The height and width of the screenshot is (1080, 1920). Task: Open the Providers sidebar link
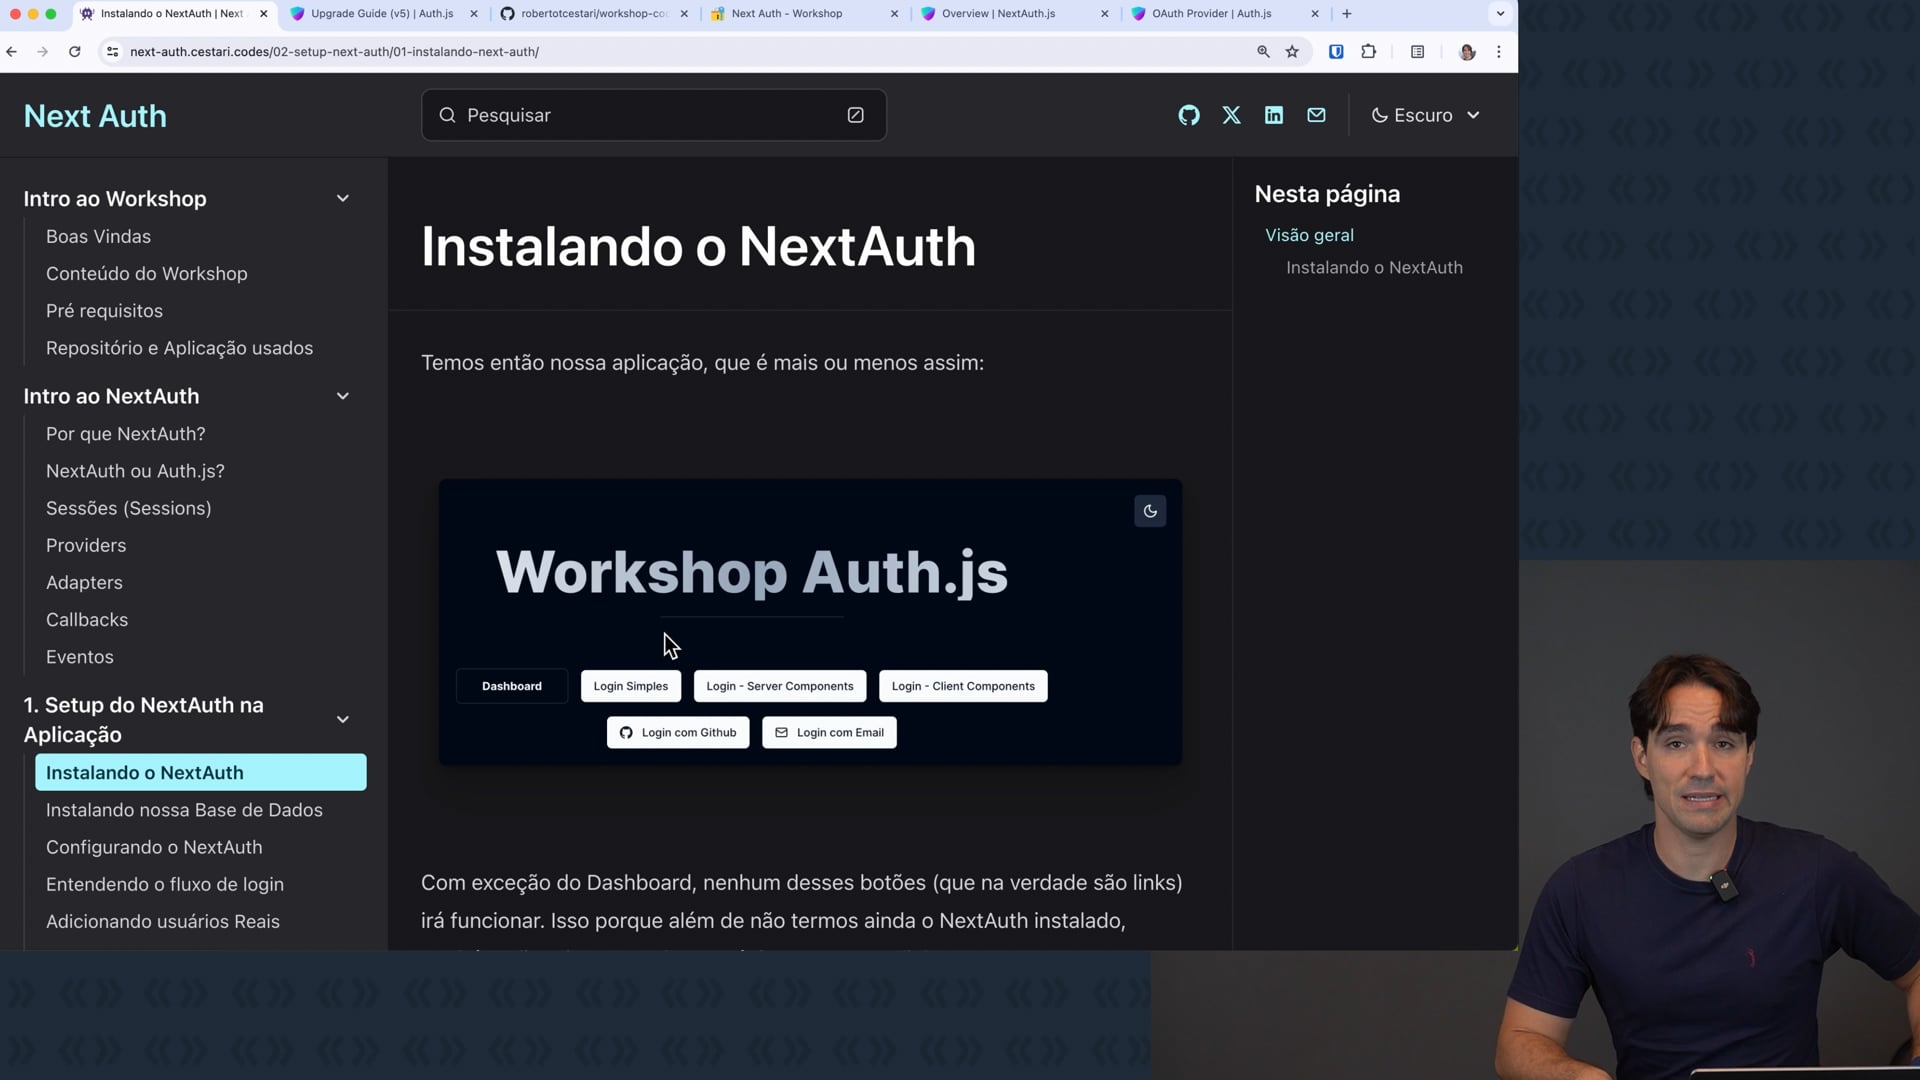(x=86, y=545)
